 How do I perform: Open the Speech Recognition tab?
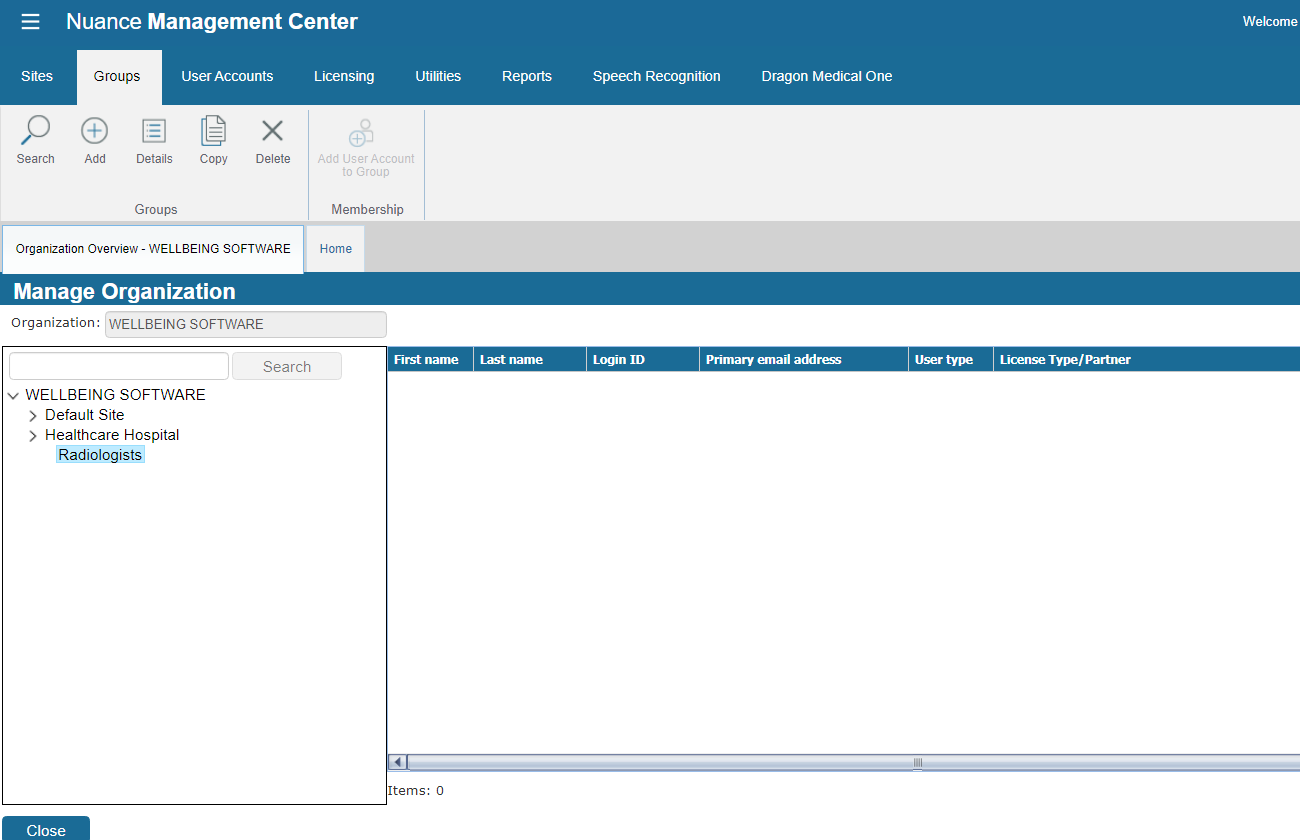click(656, 76)
